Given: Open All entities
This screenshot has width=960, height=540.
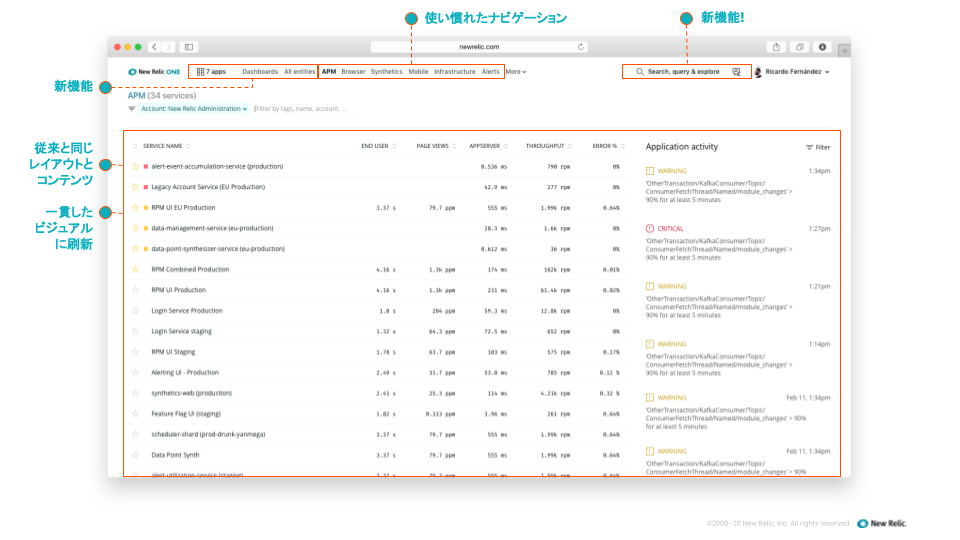Looking at the screenshot, I should point(299,72).
